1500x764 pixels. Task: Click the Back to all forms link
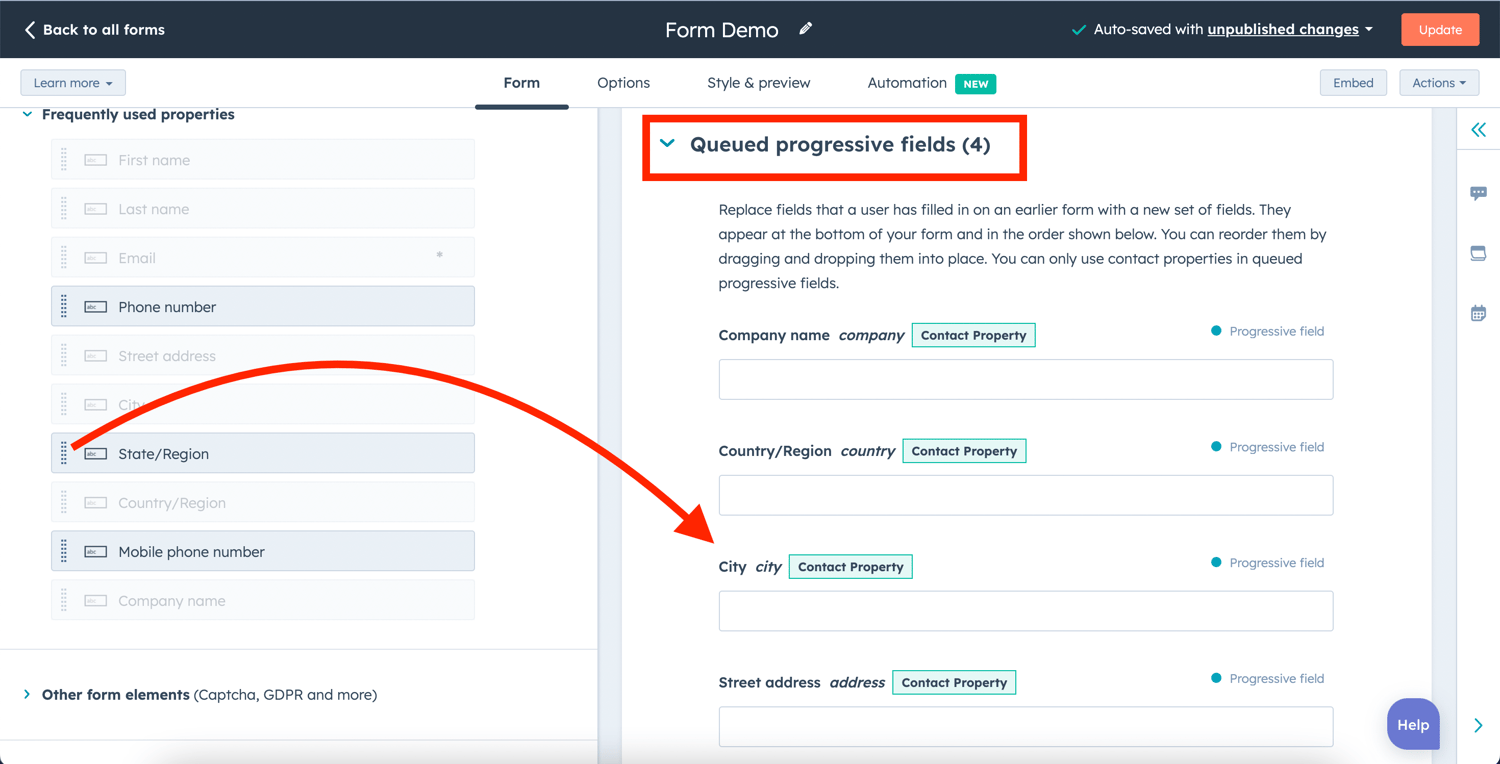tap(93, 29)
